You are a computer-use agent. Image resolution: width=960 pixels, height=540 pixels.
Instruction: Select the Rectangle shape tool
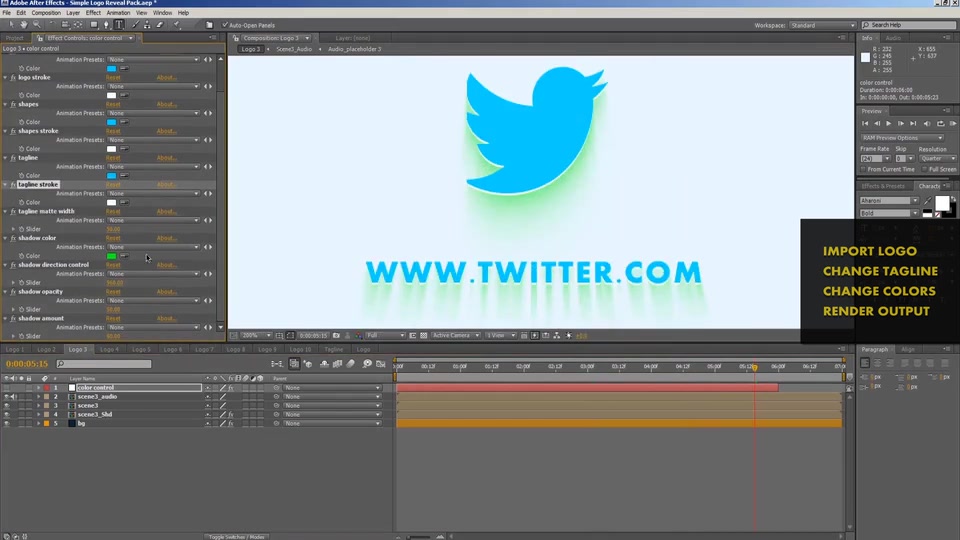[x=94, y=25]
